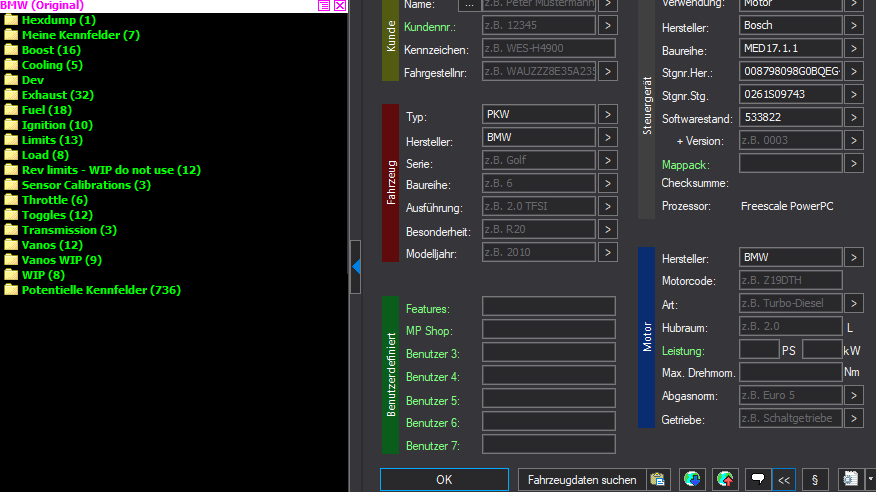
Task: Click the paragraph sign (§) button
Action: click(815, 480)
